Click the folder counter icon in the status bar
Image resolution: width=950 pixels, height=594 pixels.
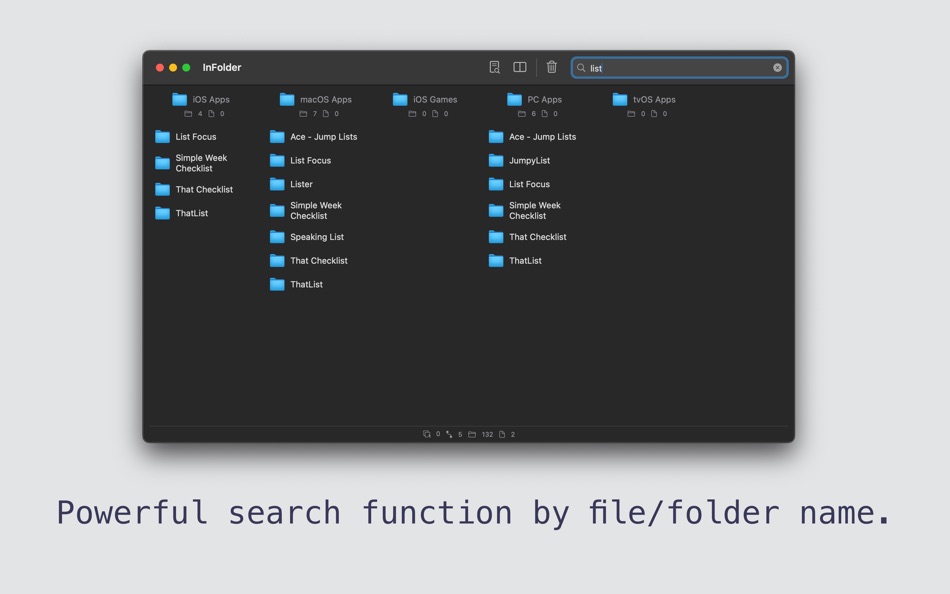pyautogui.click(x=470, y=434)
